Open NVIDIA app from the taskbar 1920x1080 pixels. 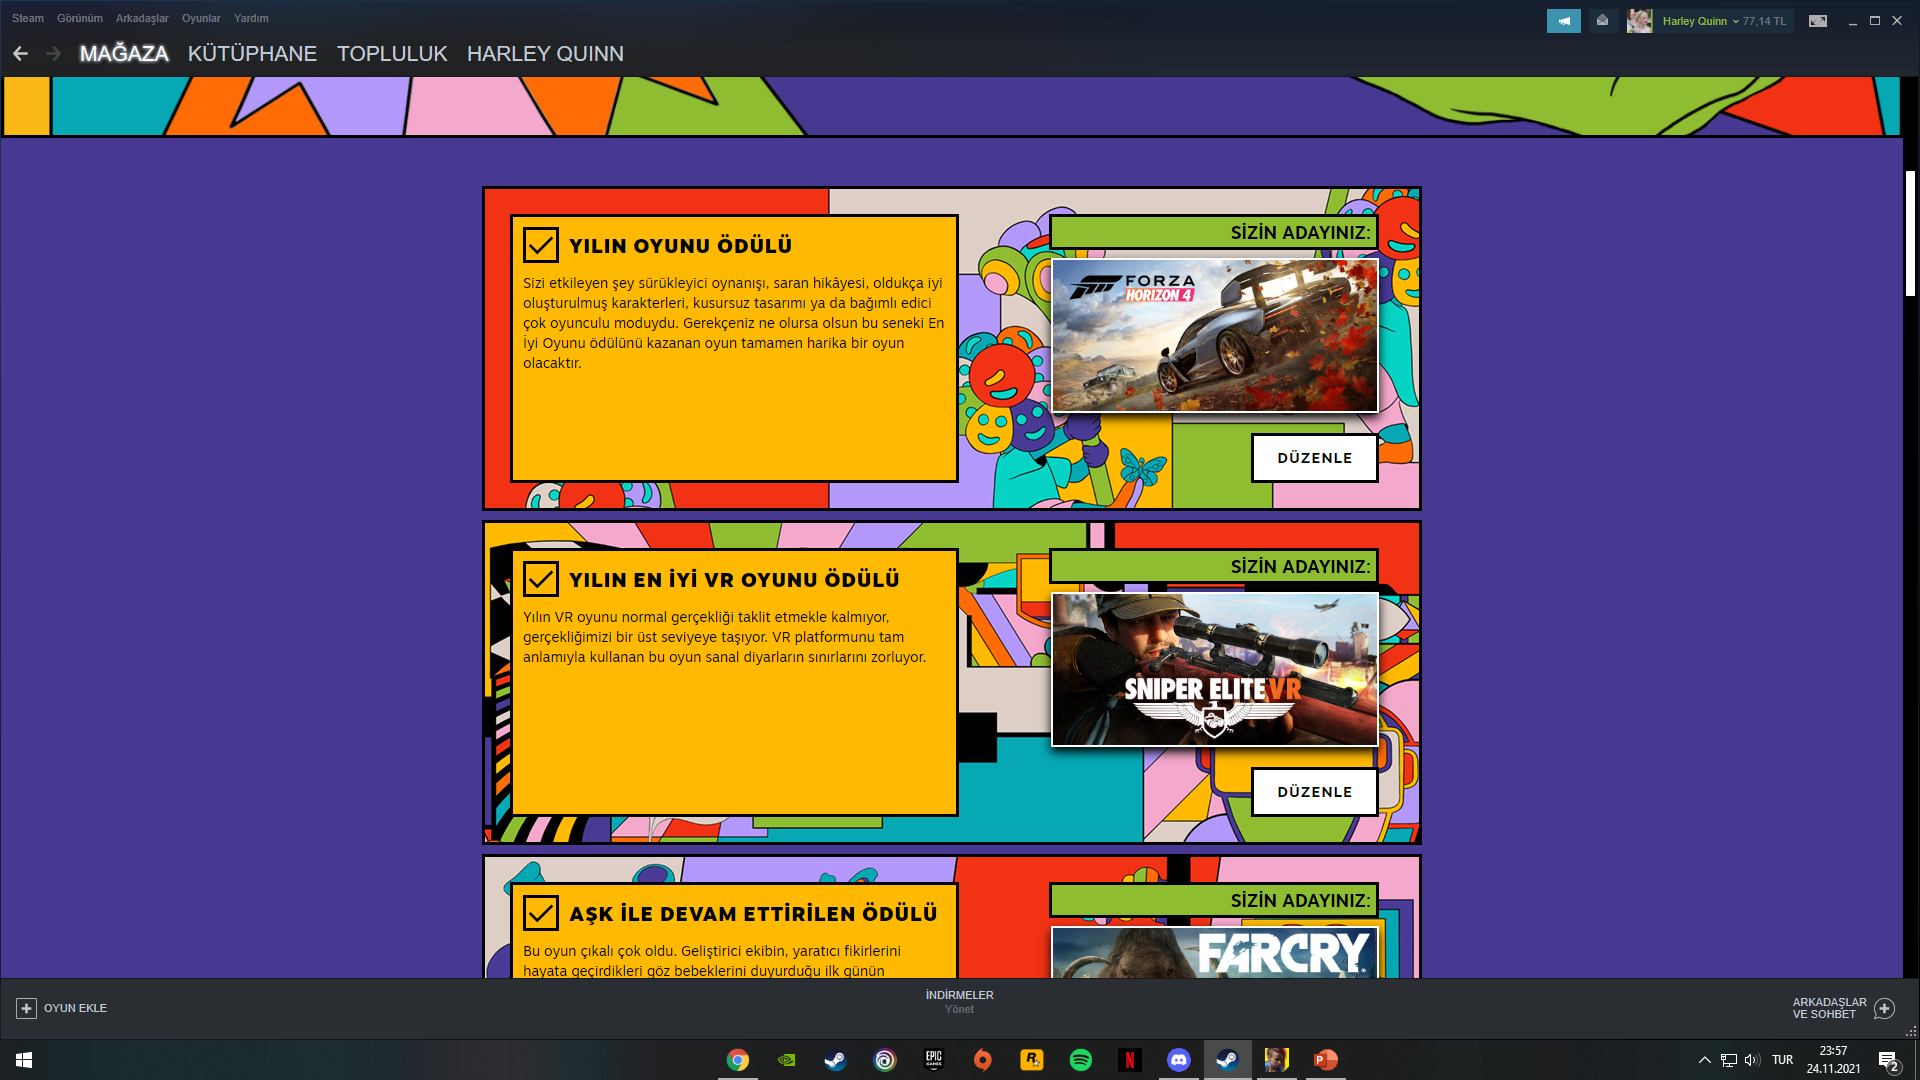click(x=787, y=1060)
